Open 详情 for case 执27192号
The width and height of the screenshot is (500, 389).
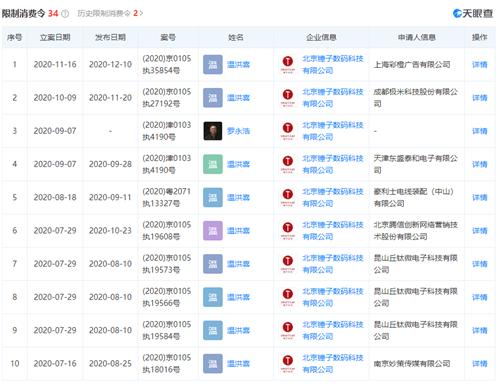click(x=480, y=98)
